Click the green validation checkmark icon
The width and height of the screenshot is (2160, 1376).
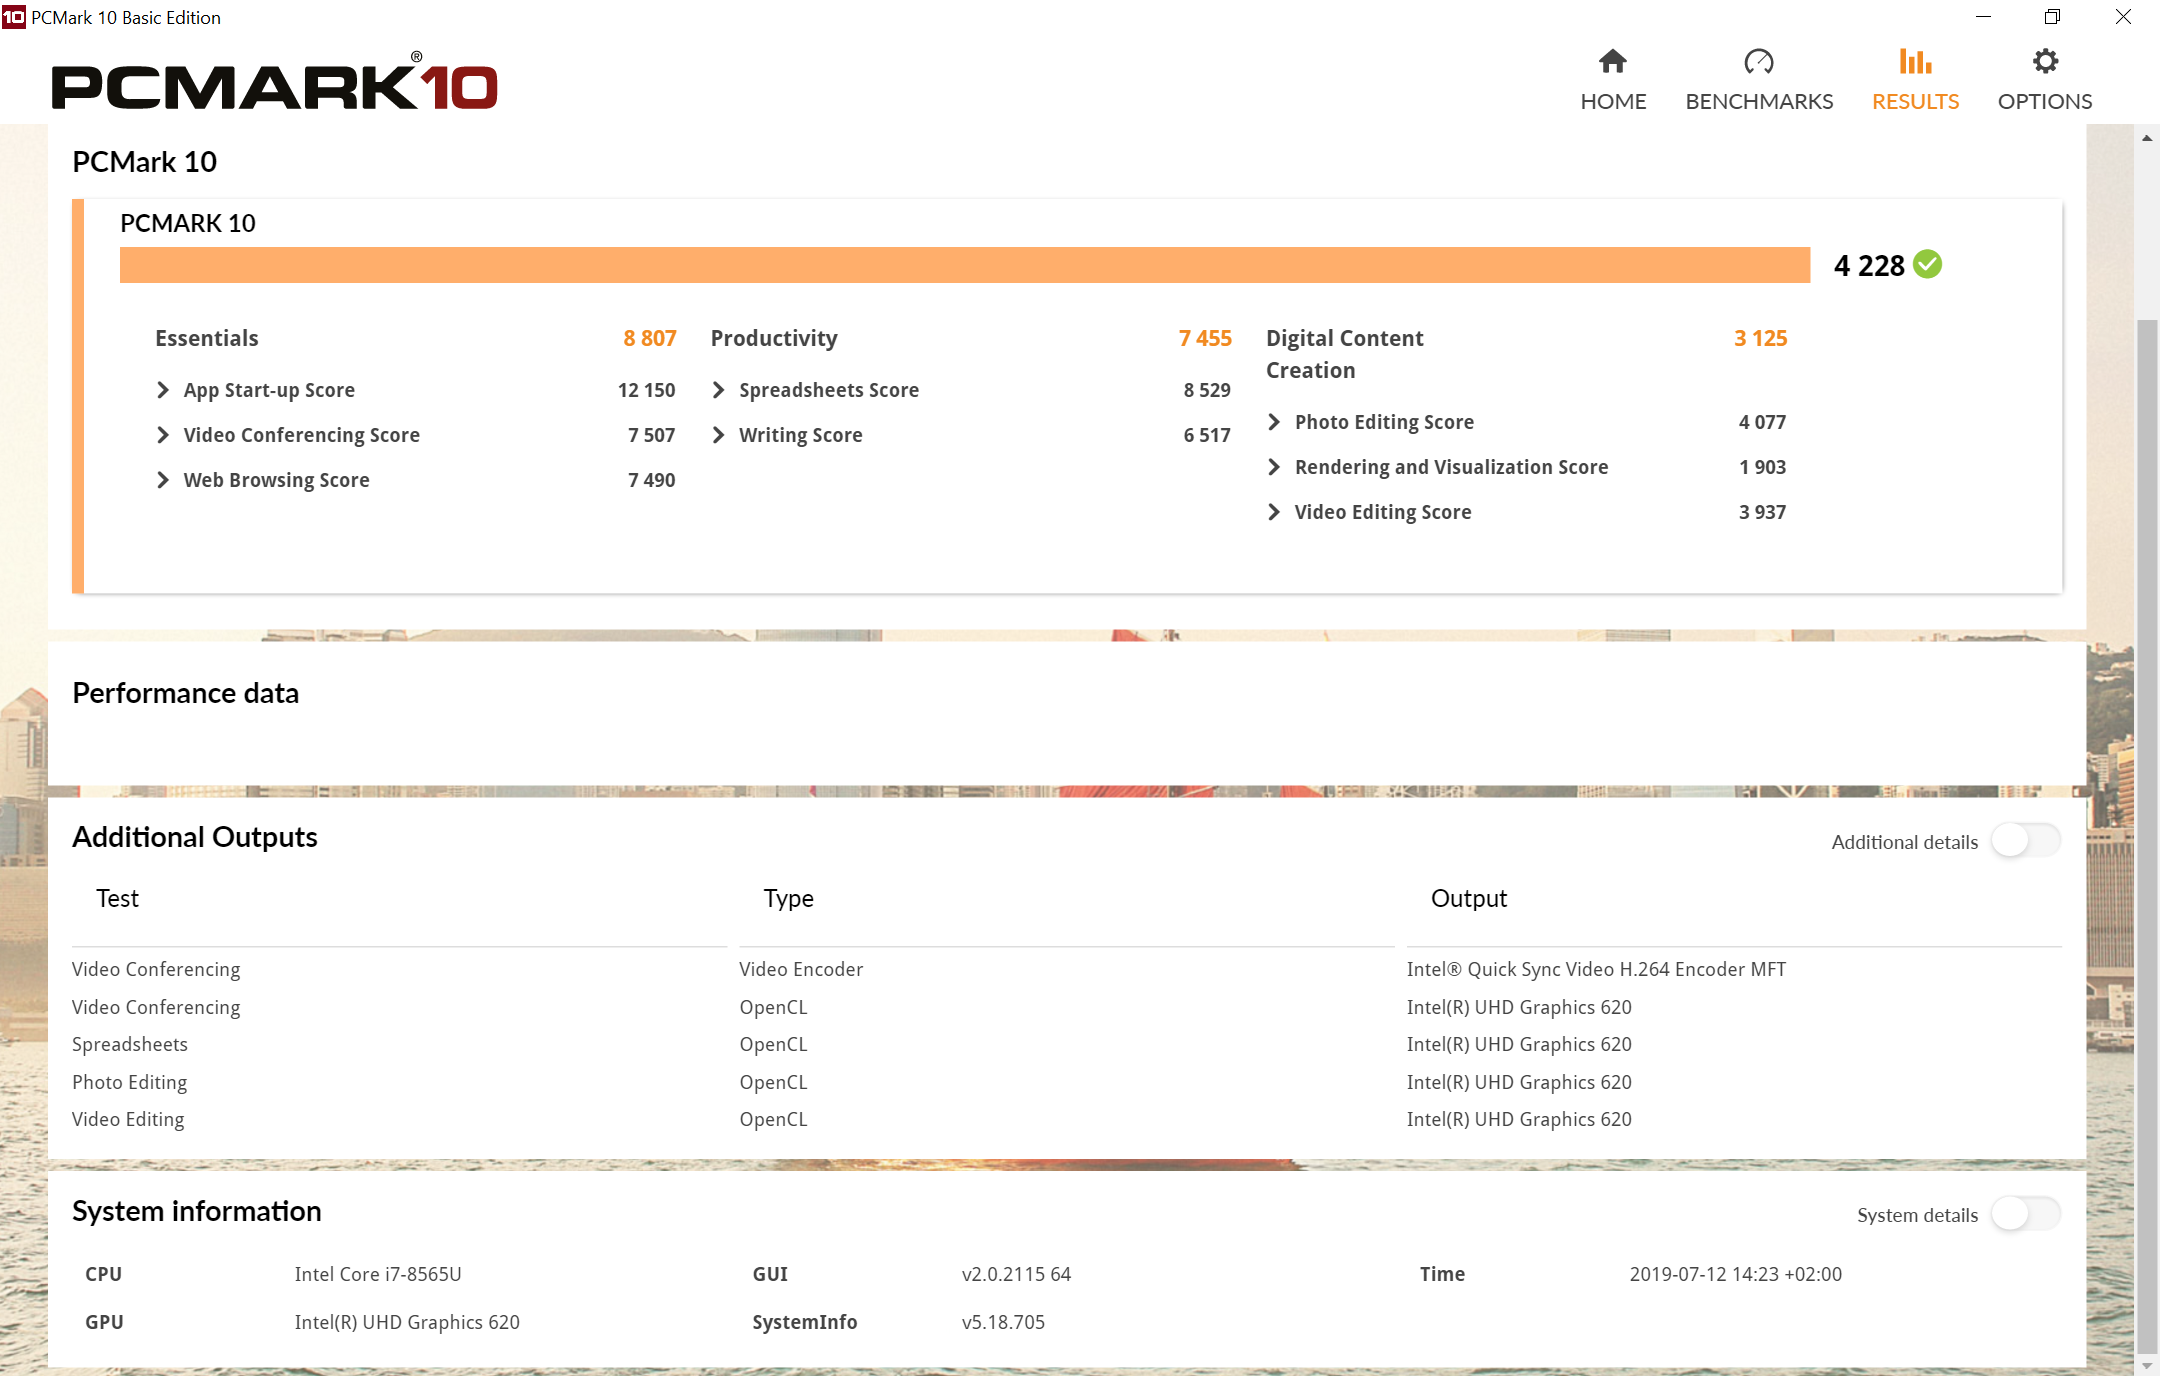[x=1927, y=264]
